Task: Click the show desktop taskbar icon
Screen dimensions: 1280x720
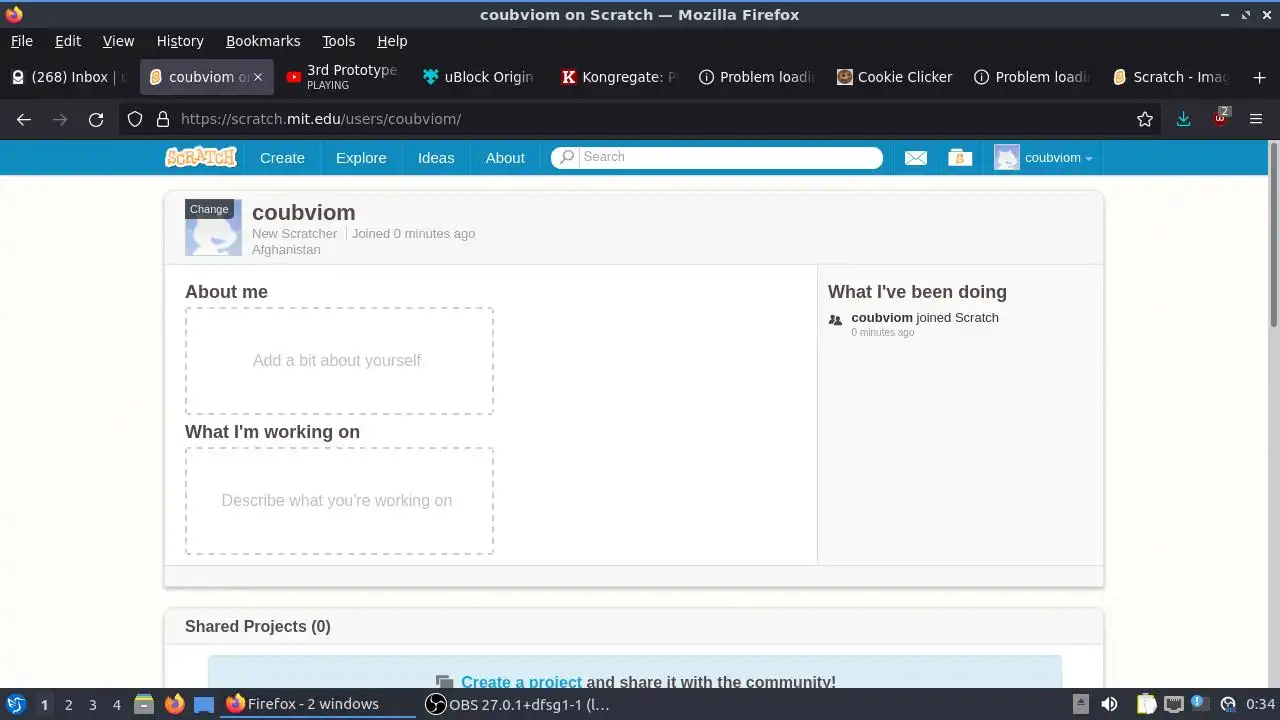Action: point(204,704)
